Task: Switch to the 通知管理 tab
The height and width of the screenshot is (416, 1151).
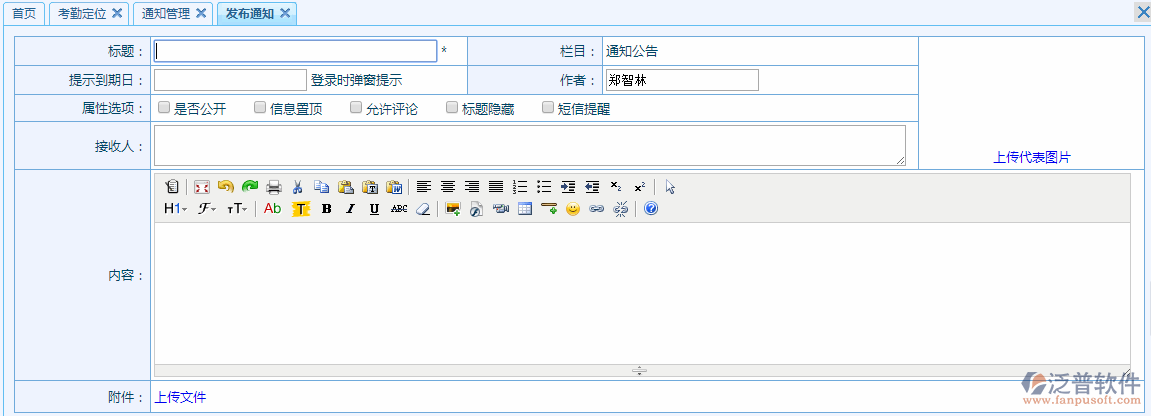Action: click(165, 13)
